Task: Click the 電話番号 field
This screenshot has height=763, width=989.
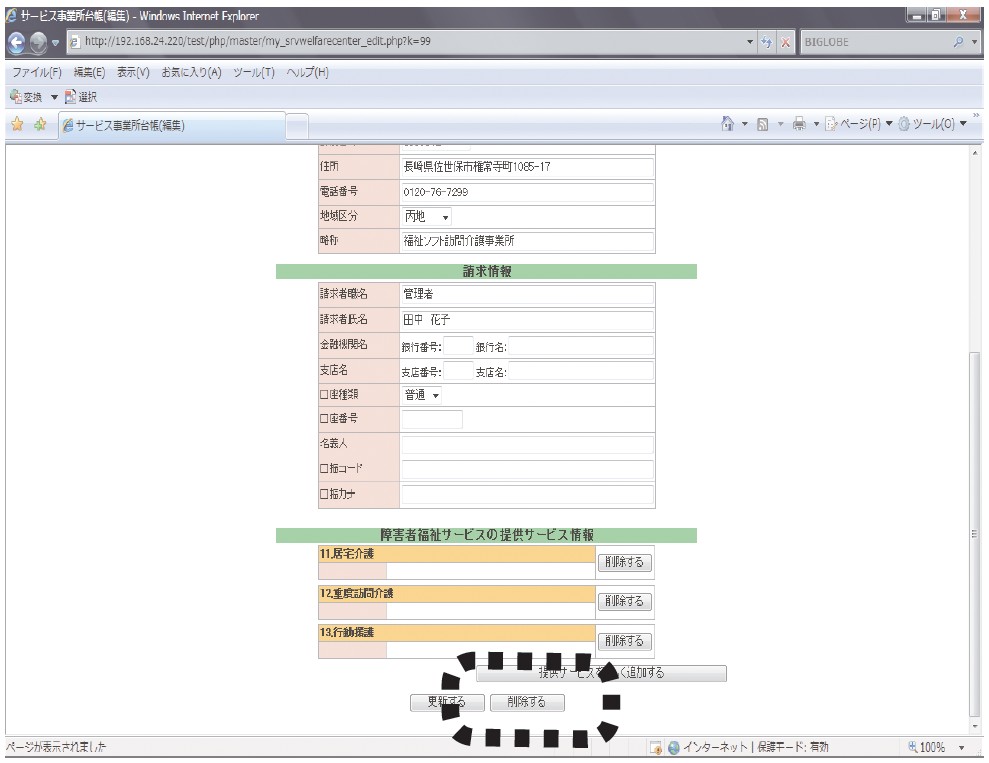Action: pyautogui.click(x=527, y=192)
